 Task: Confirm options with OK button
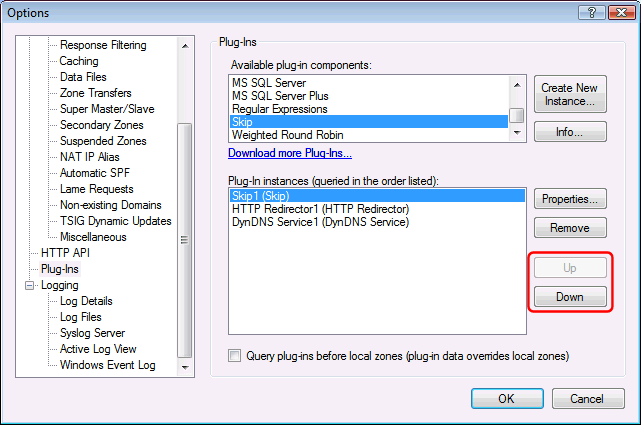click(x=507, y=398)
